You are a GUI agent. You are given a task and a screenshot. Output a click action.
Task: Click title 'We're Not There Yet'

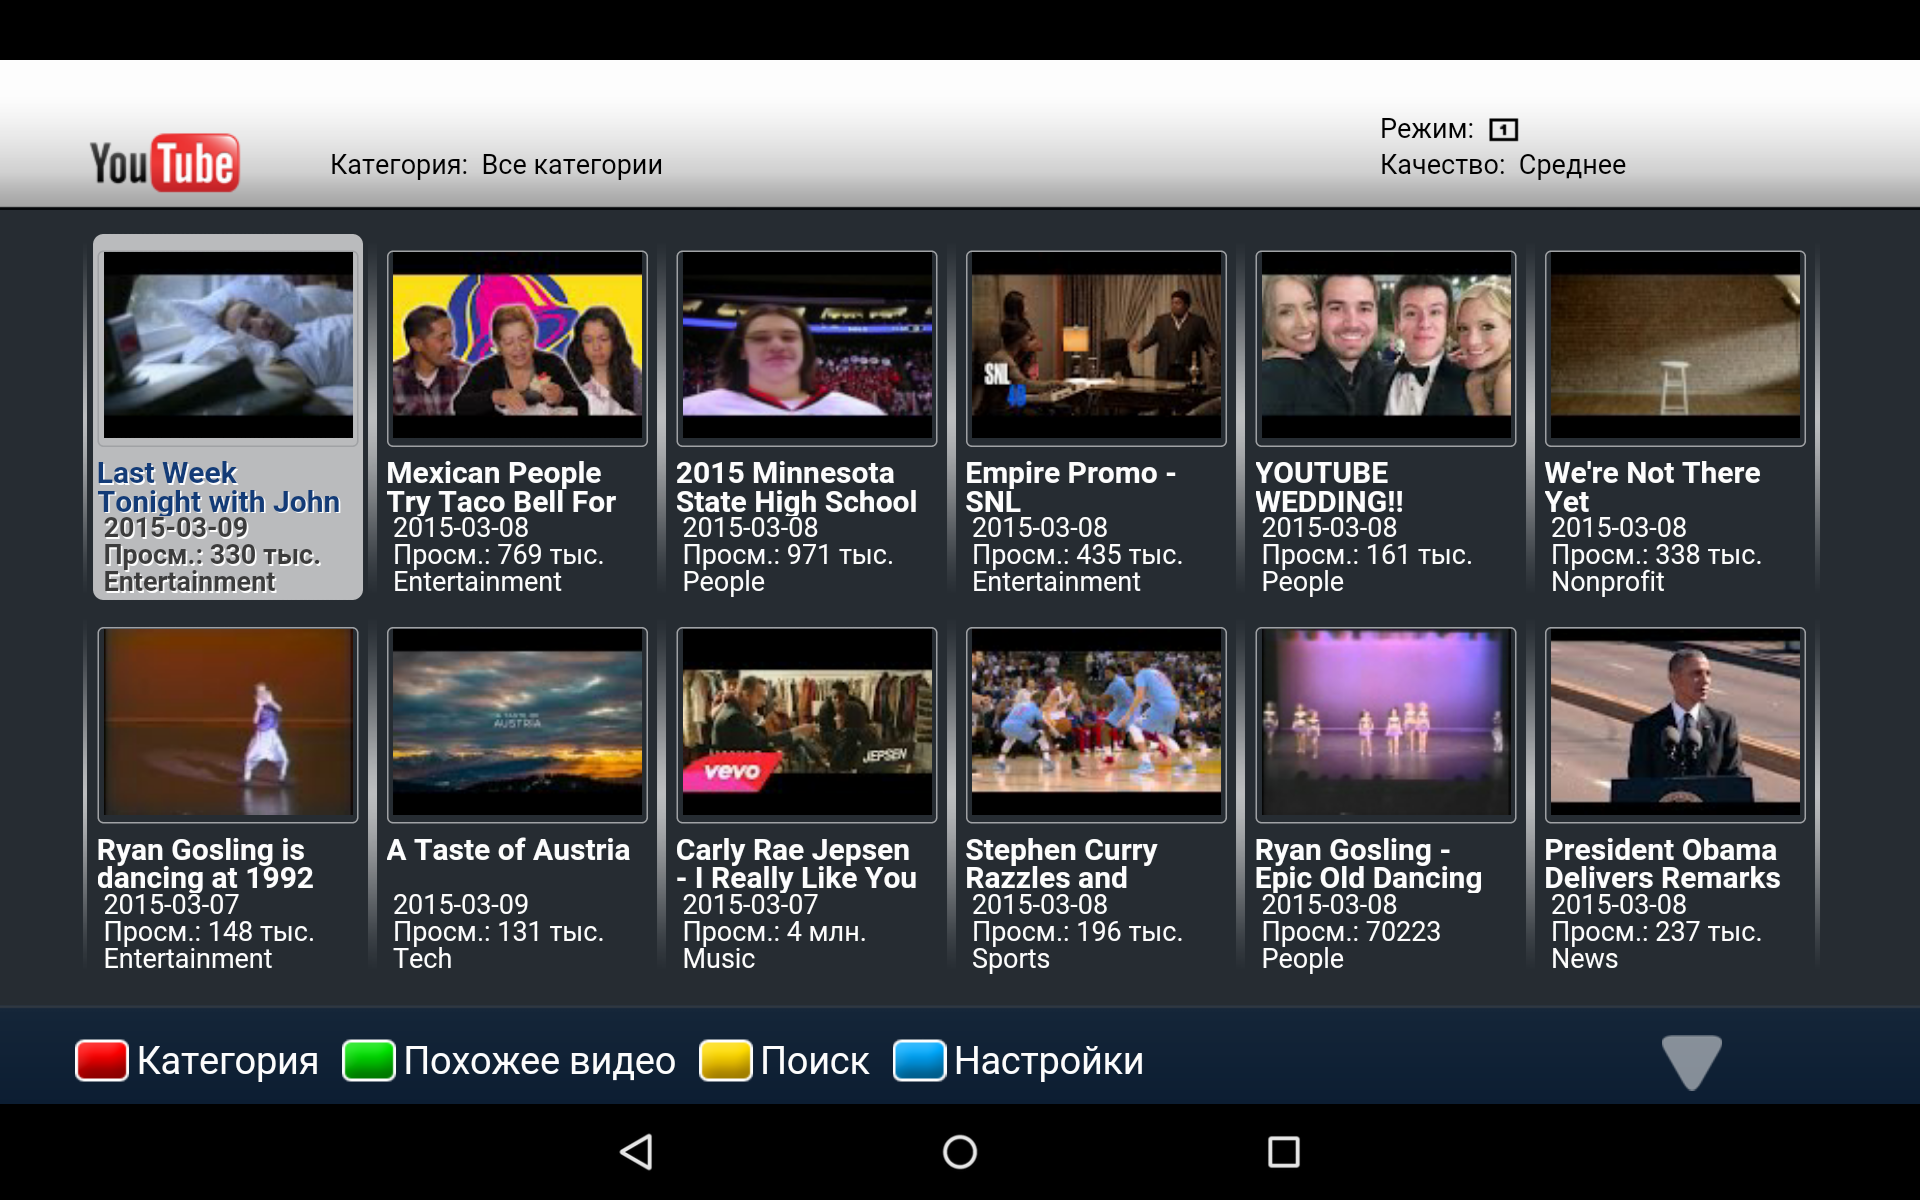1652,487
